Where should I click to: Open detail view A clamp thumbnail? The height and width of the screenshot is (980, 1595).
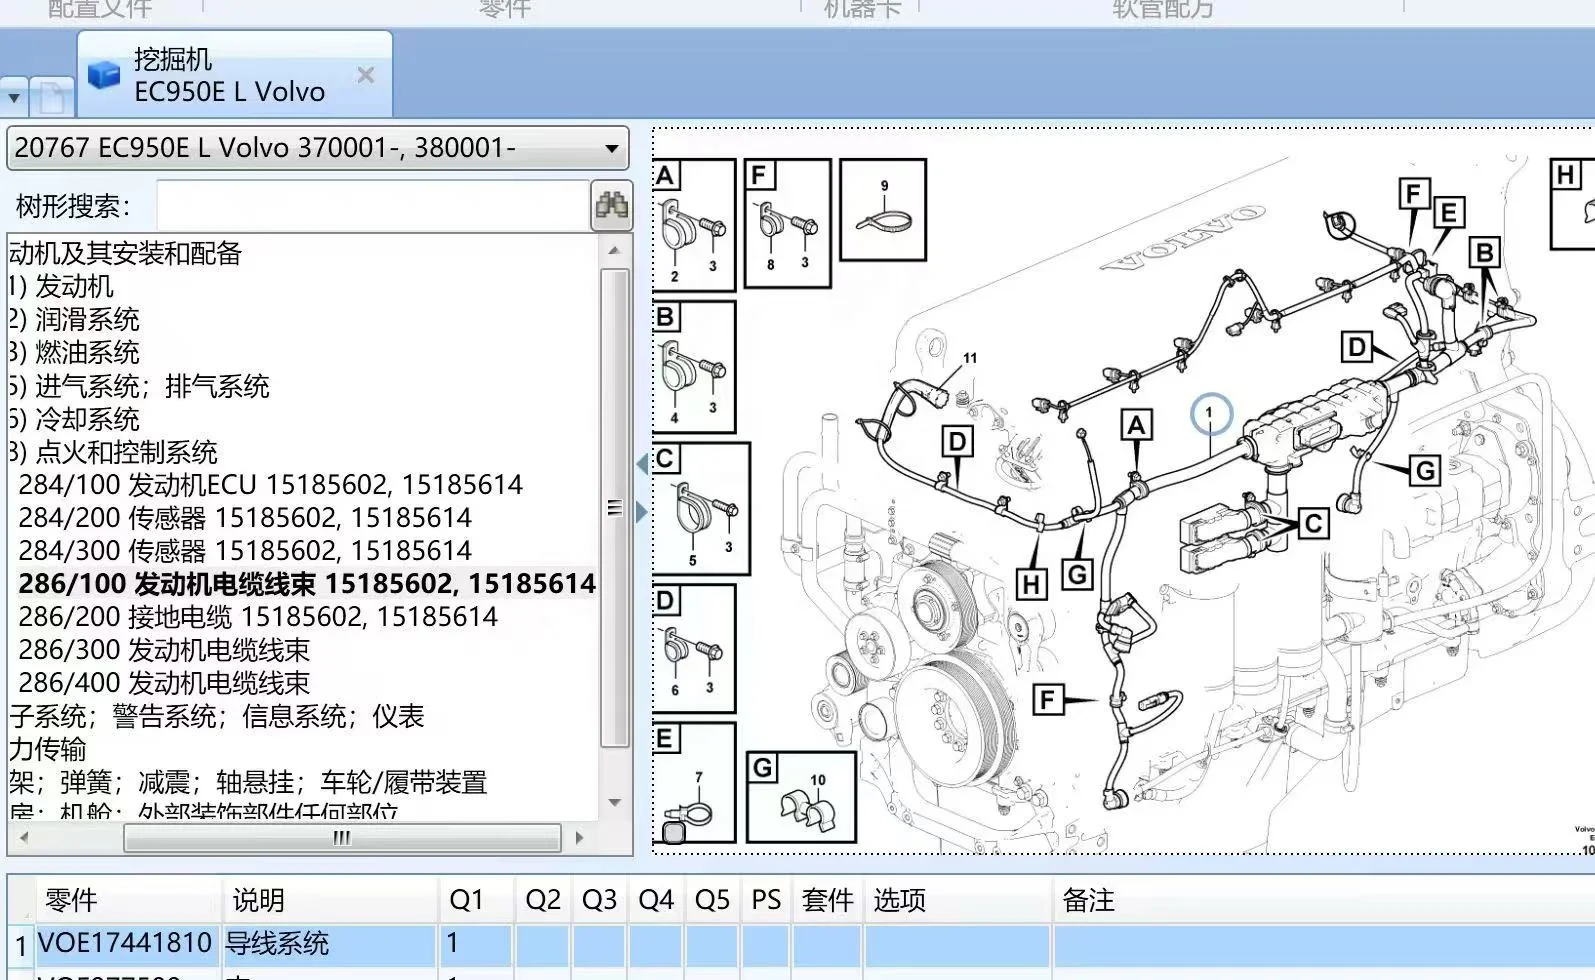click(694, 226)
